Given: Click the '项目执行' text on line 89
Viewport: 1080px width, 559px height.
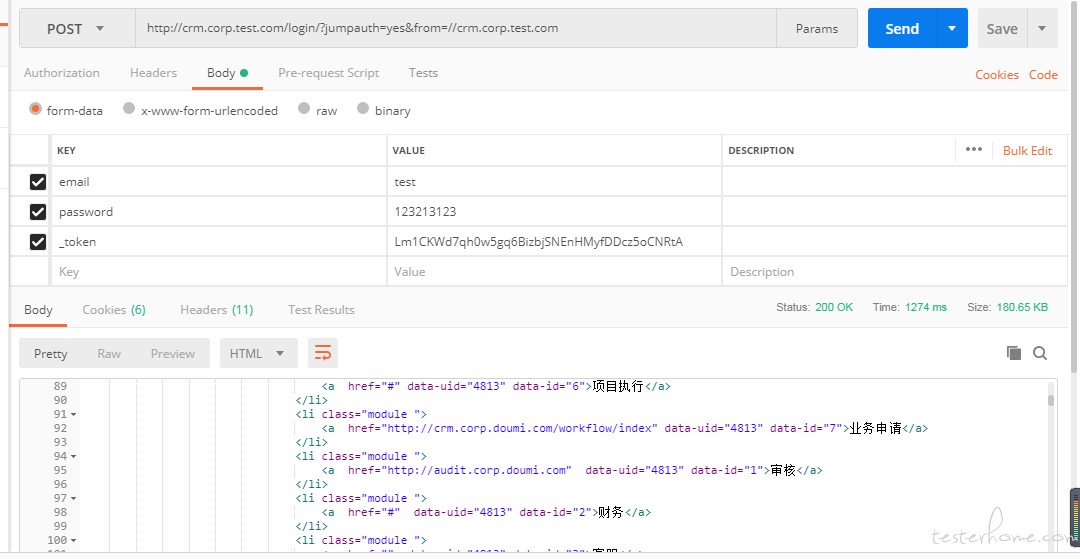Looking at the screenshot, I should pyautogui.click(x=617, y=386).
